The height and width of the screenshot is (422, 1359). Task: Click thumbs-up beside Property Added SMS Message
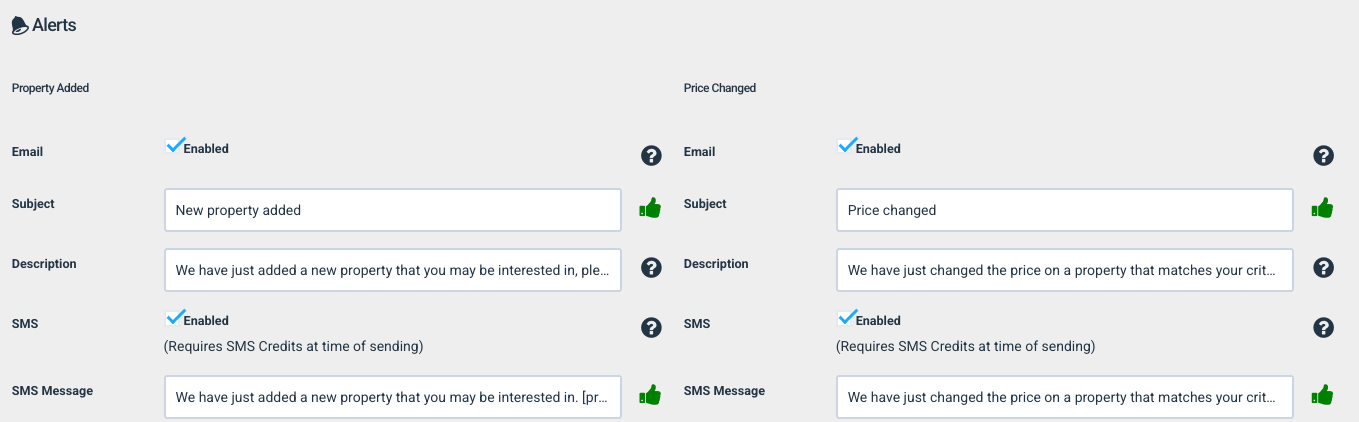[x=650, y=394]
